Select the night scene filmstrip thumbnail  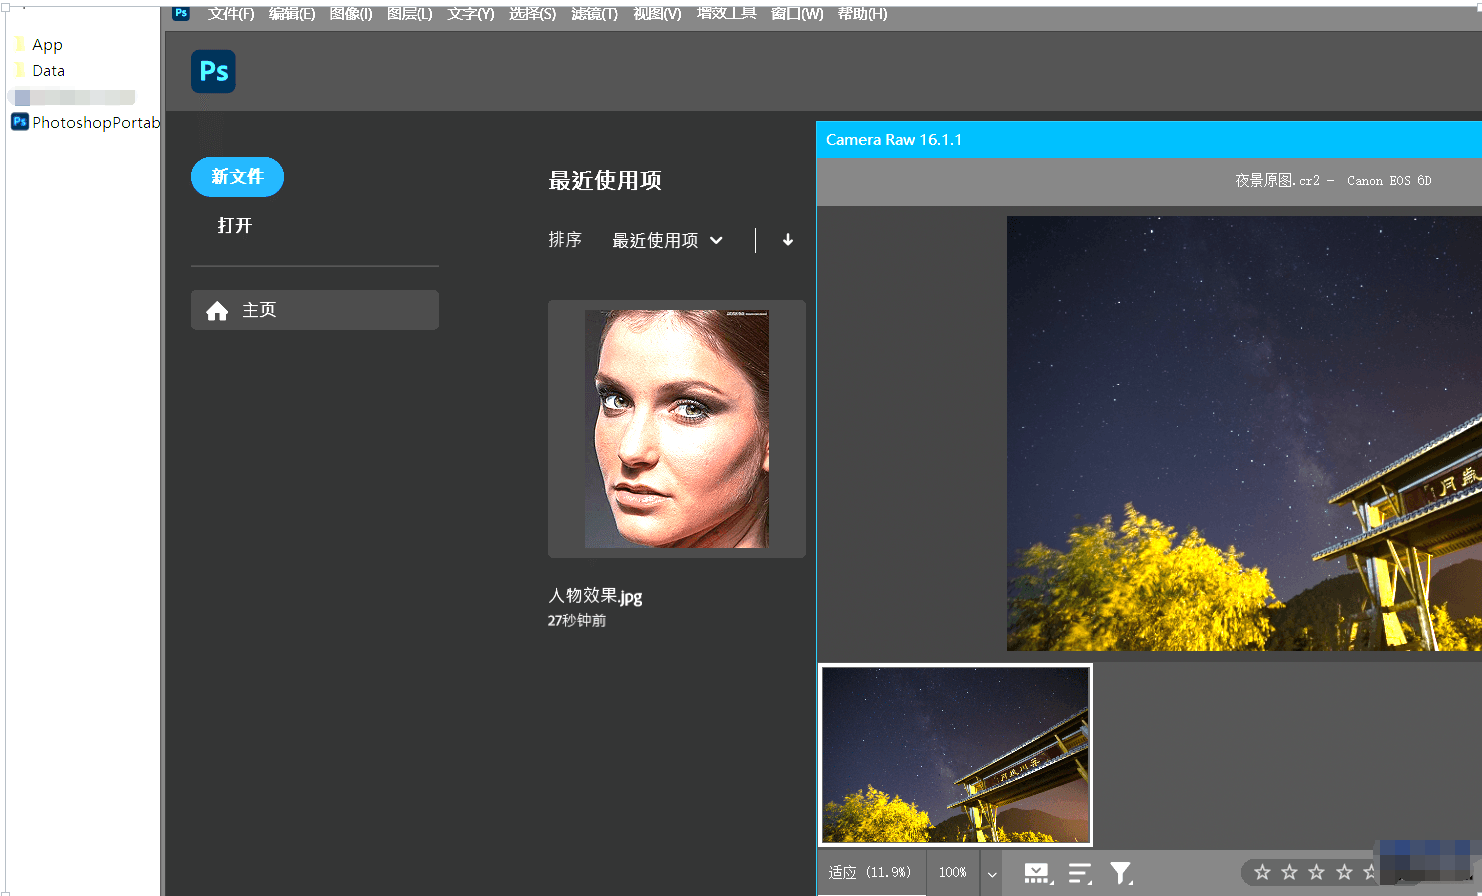[956, 755]
